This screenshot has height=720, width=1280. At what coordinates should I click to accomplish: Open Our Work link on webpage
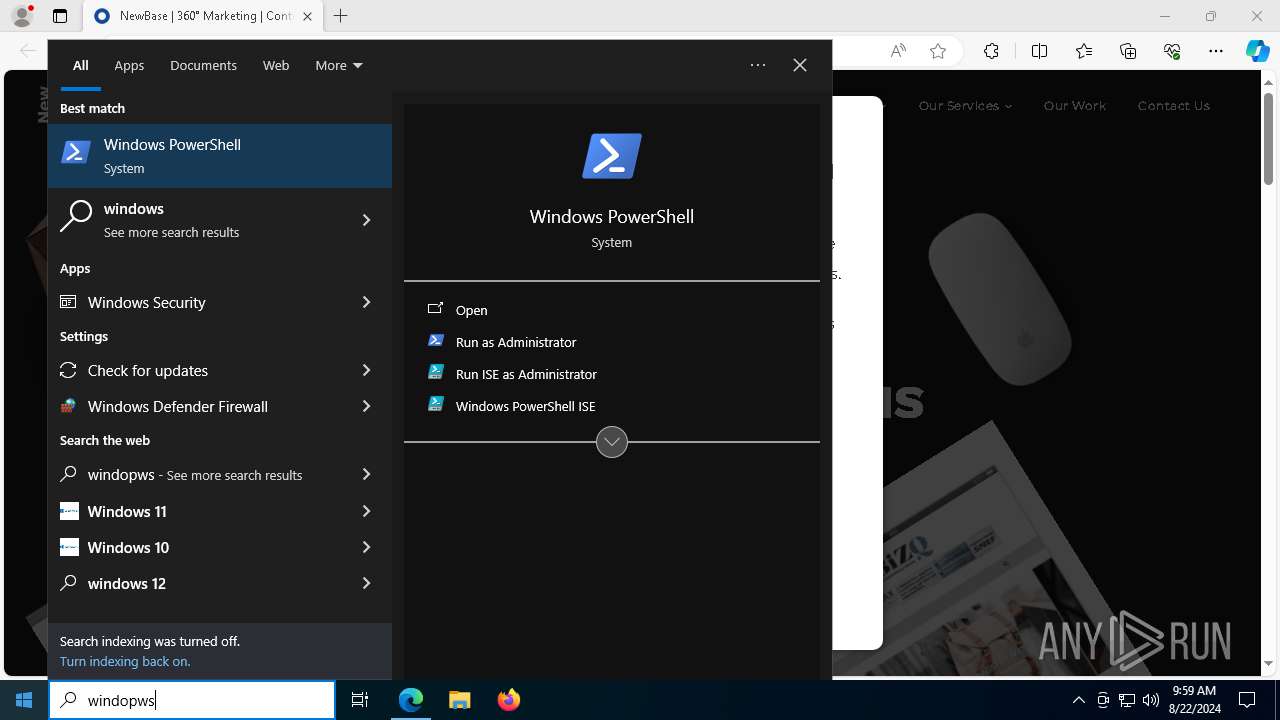1075,105
